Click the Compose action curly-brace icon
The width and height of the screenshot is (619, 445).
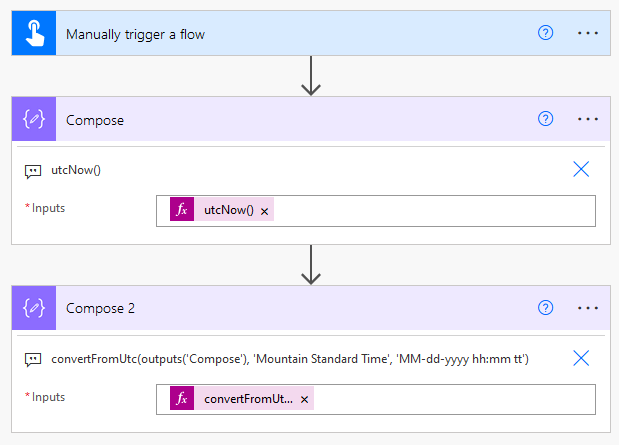tap(34, 119)
